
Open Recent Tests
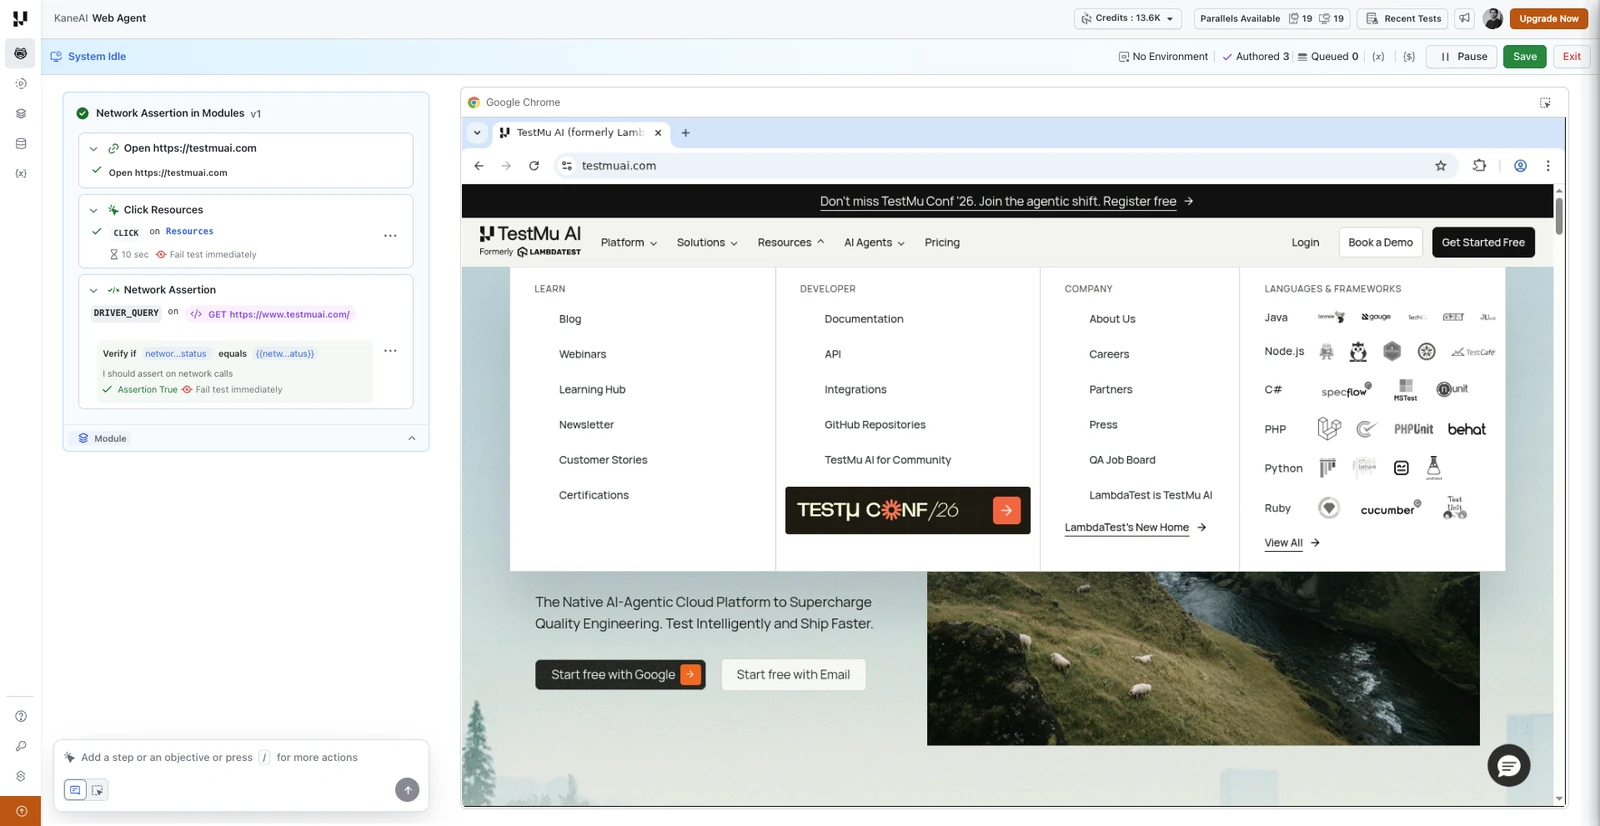(1403, 18)
